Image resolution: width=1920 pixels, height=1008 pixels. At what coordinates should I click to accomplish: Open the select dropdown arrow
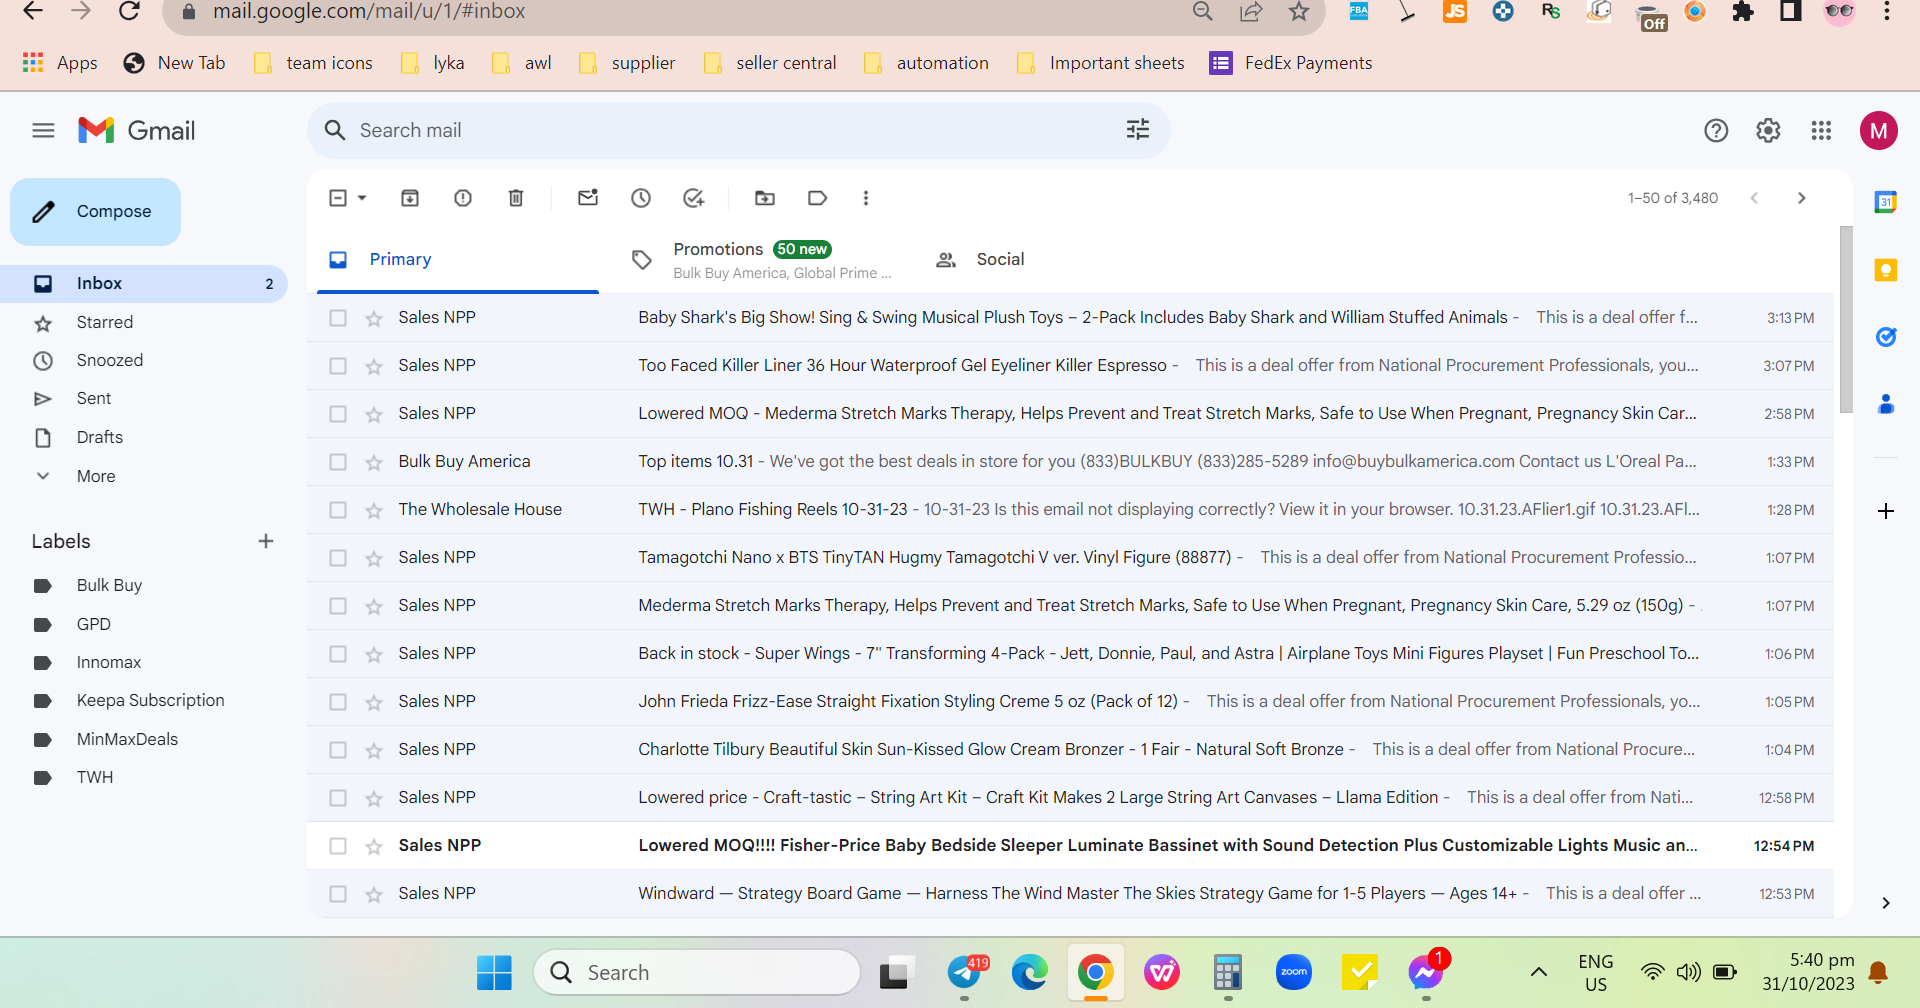pos(362,198)
